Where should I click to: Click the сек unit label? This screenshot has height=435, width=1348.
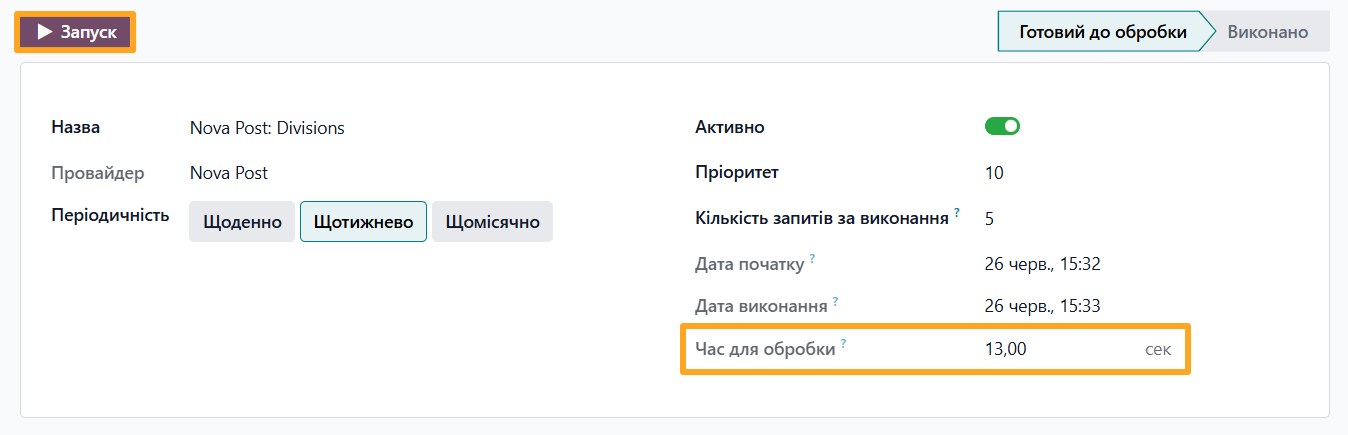[x=1158, y=350]
